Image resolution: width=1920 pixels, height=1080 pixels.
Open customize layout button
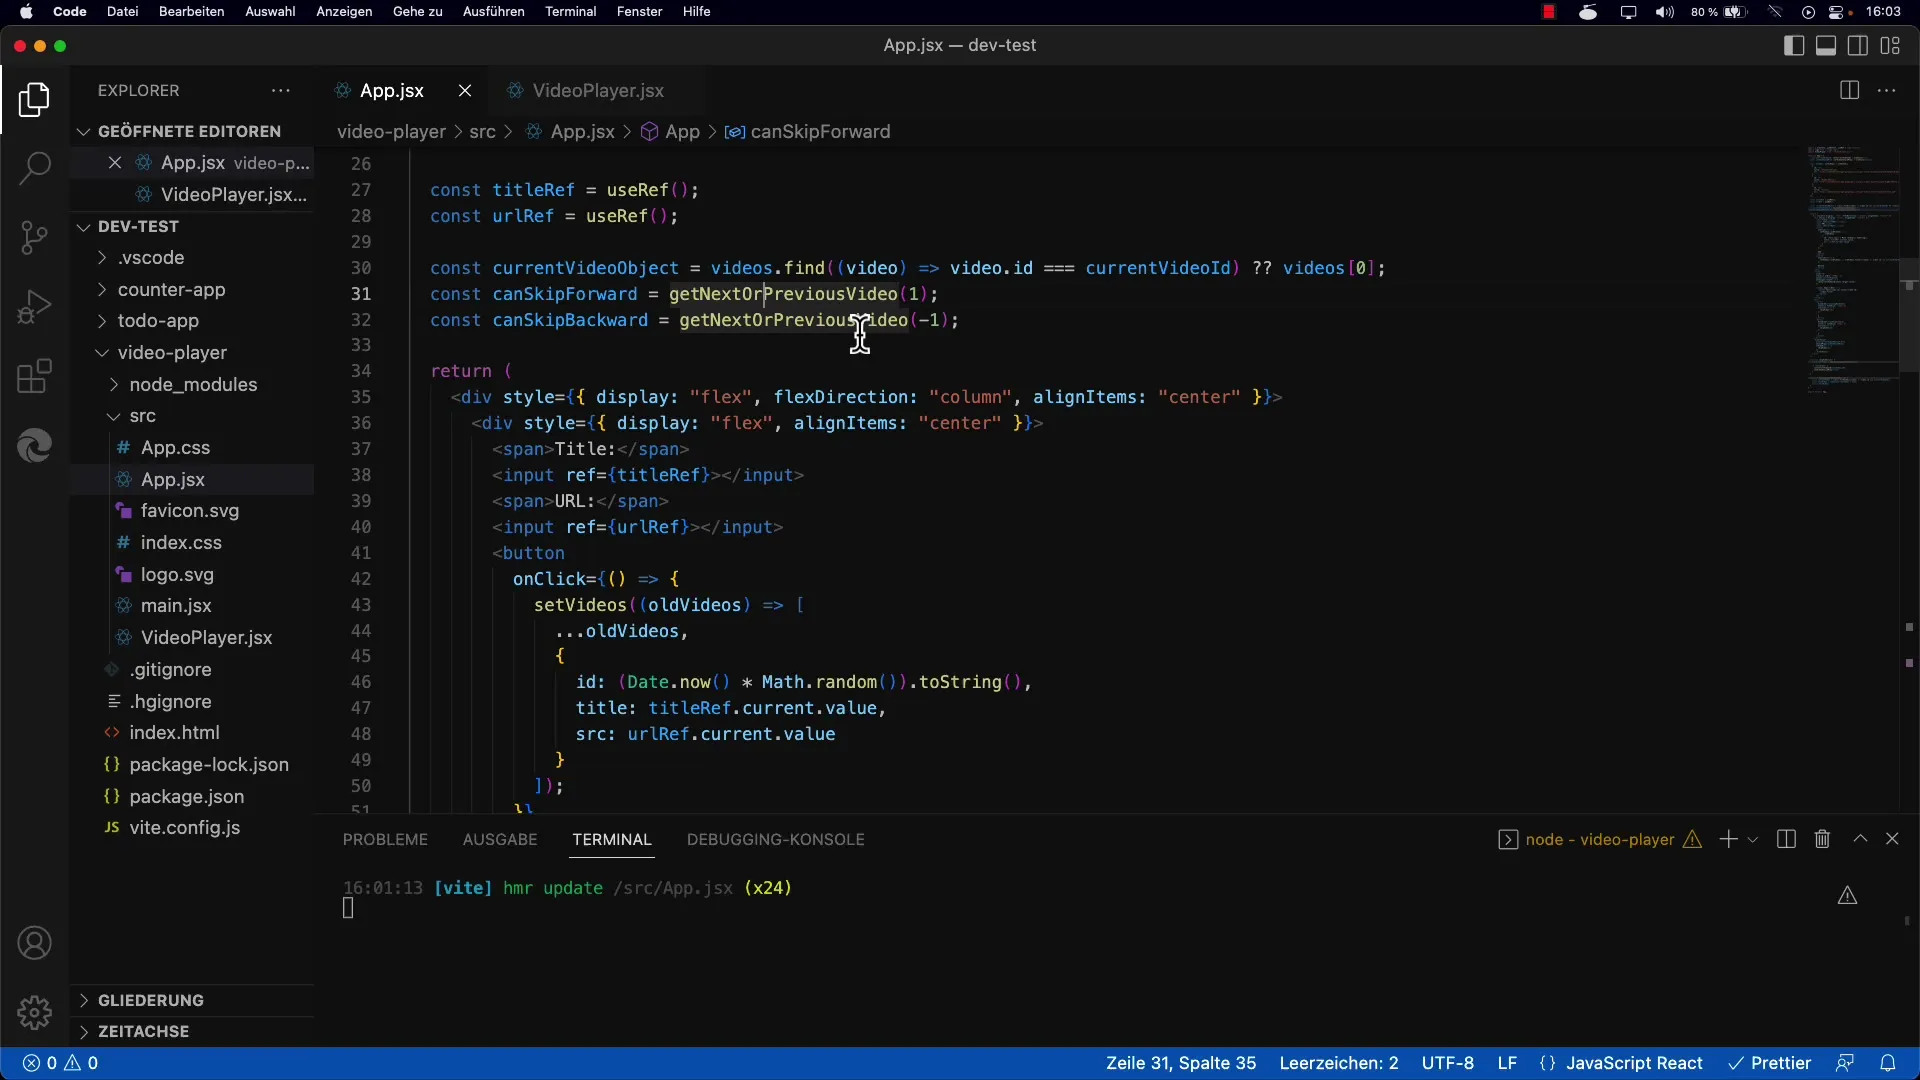point(1890,45)
